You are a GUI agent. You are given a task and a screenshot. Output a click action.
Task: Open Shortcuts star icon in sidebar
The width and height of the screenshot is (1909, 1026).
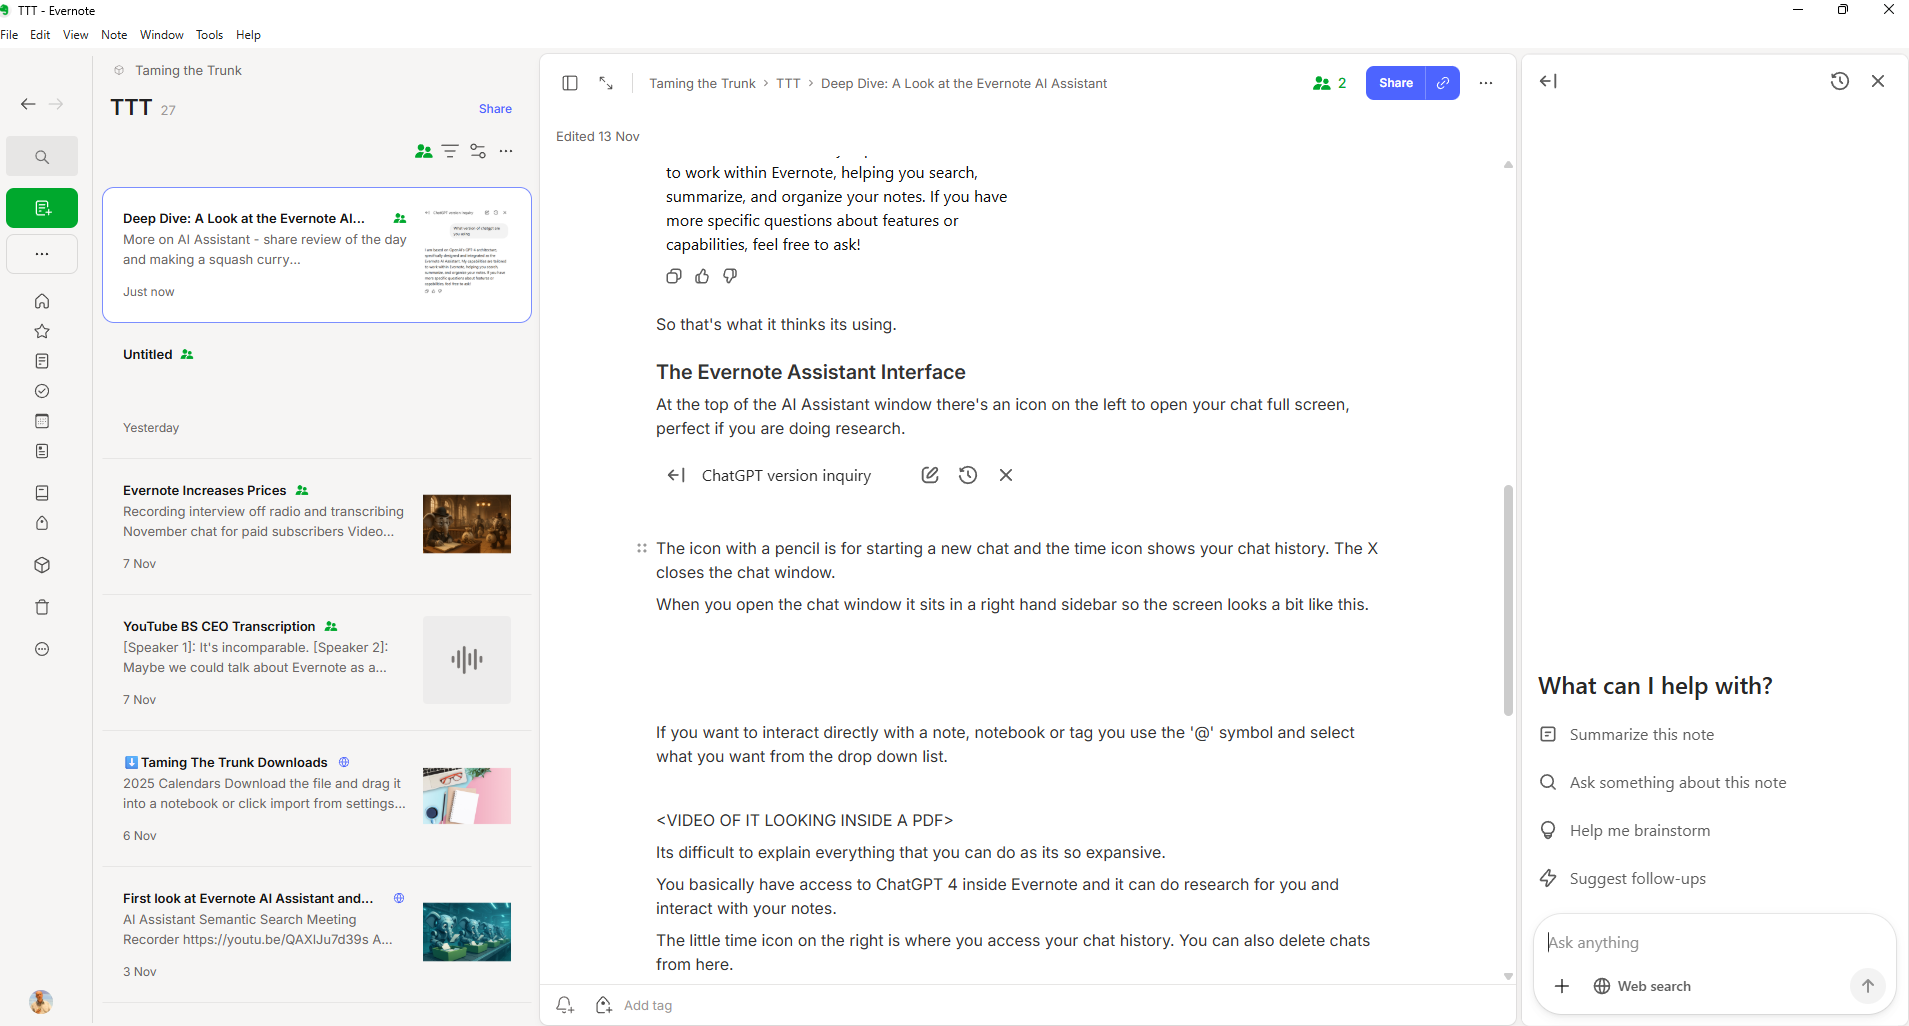[42, 331]
